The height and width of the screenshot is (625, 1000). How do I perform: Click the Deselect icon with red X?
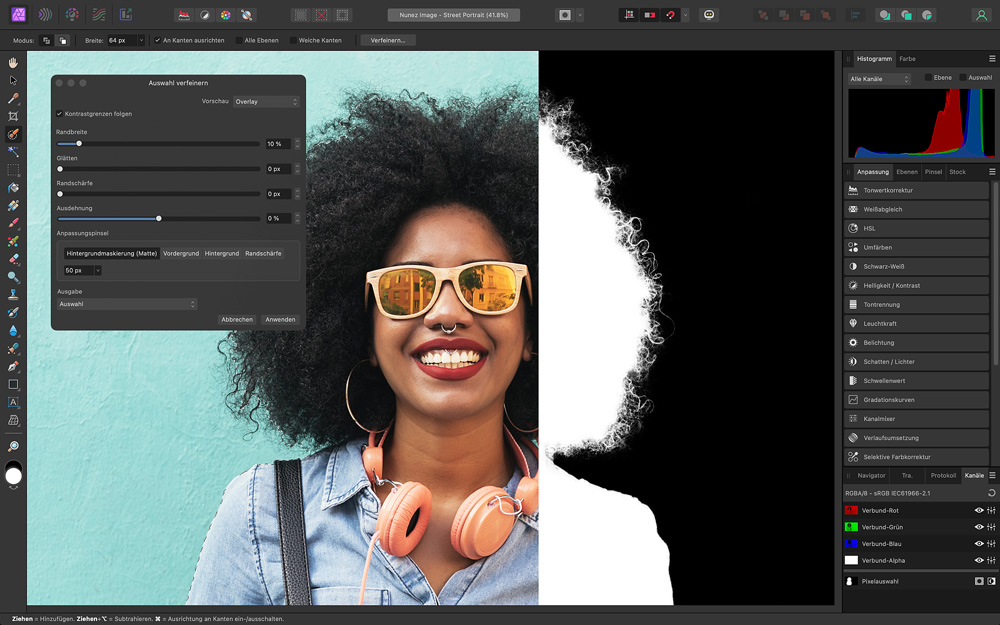click(x=322, y=15)
